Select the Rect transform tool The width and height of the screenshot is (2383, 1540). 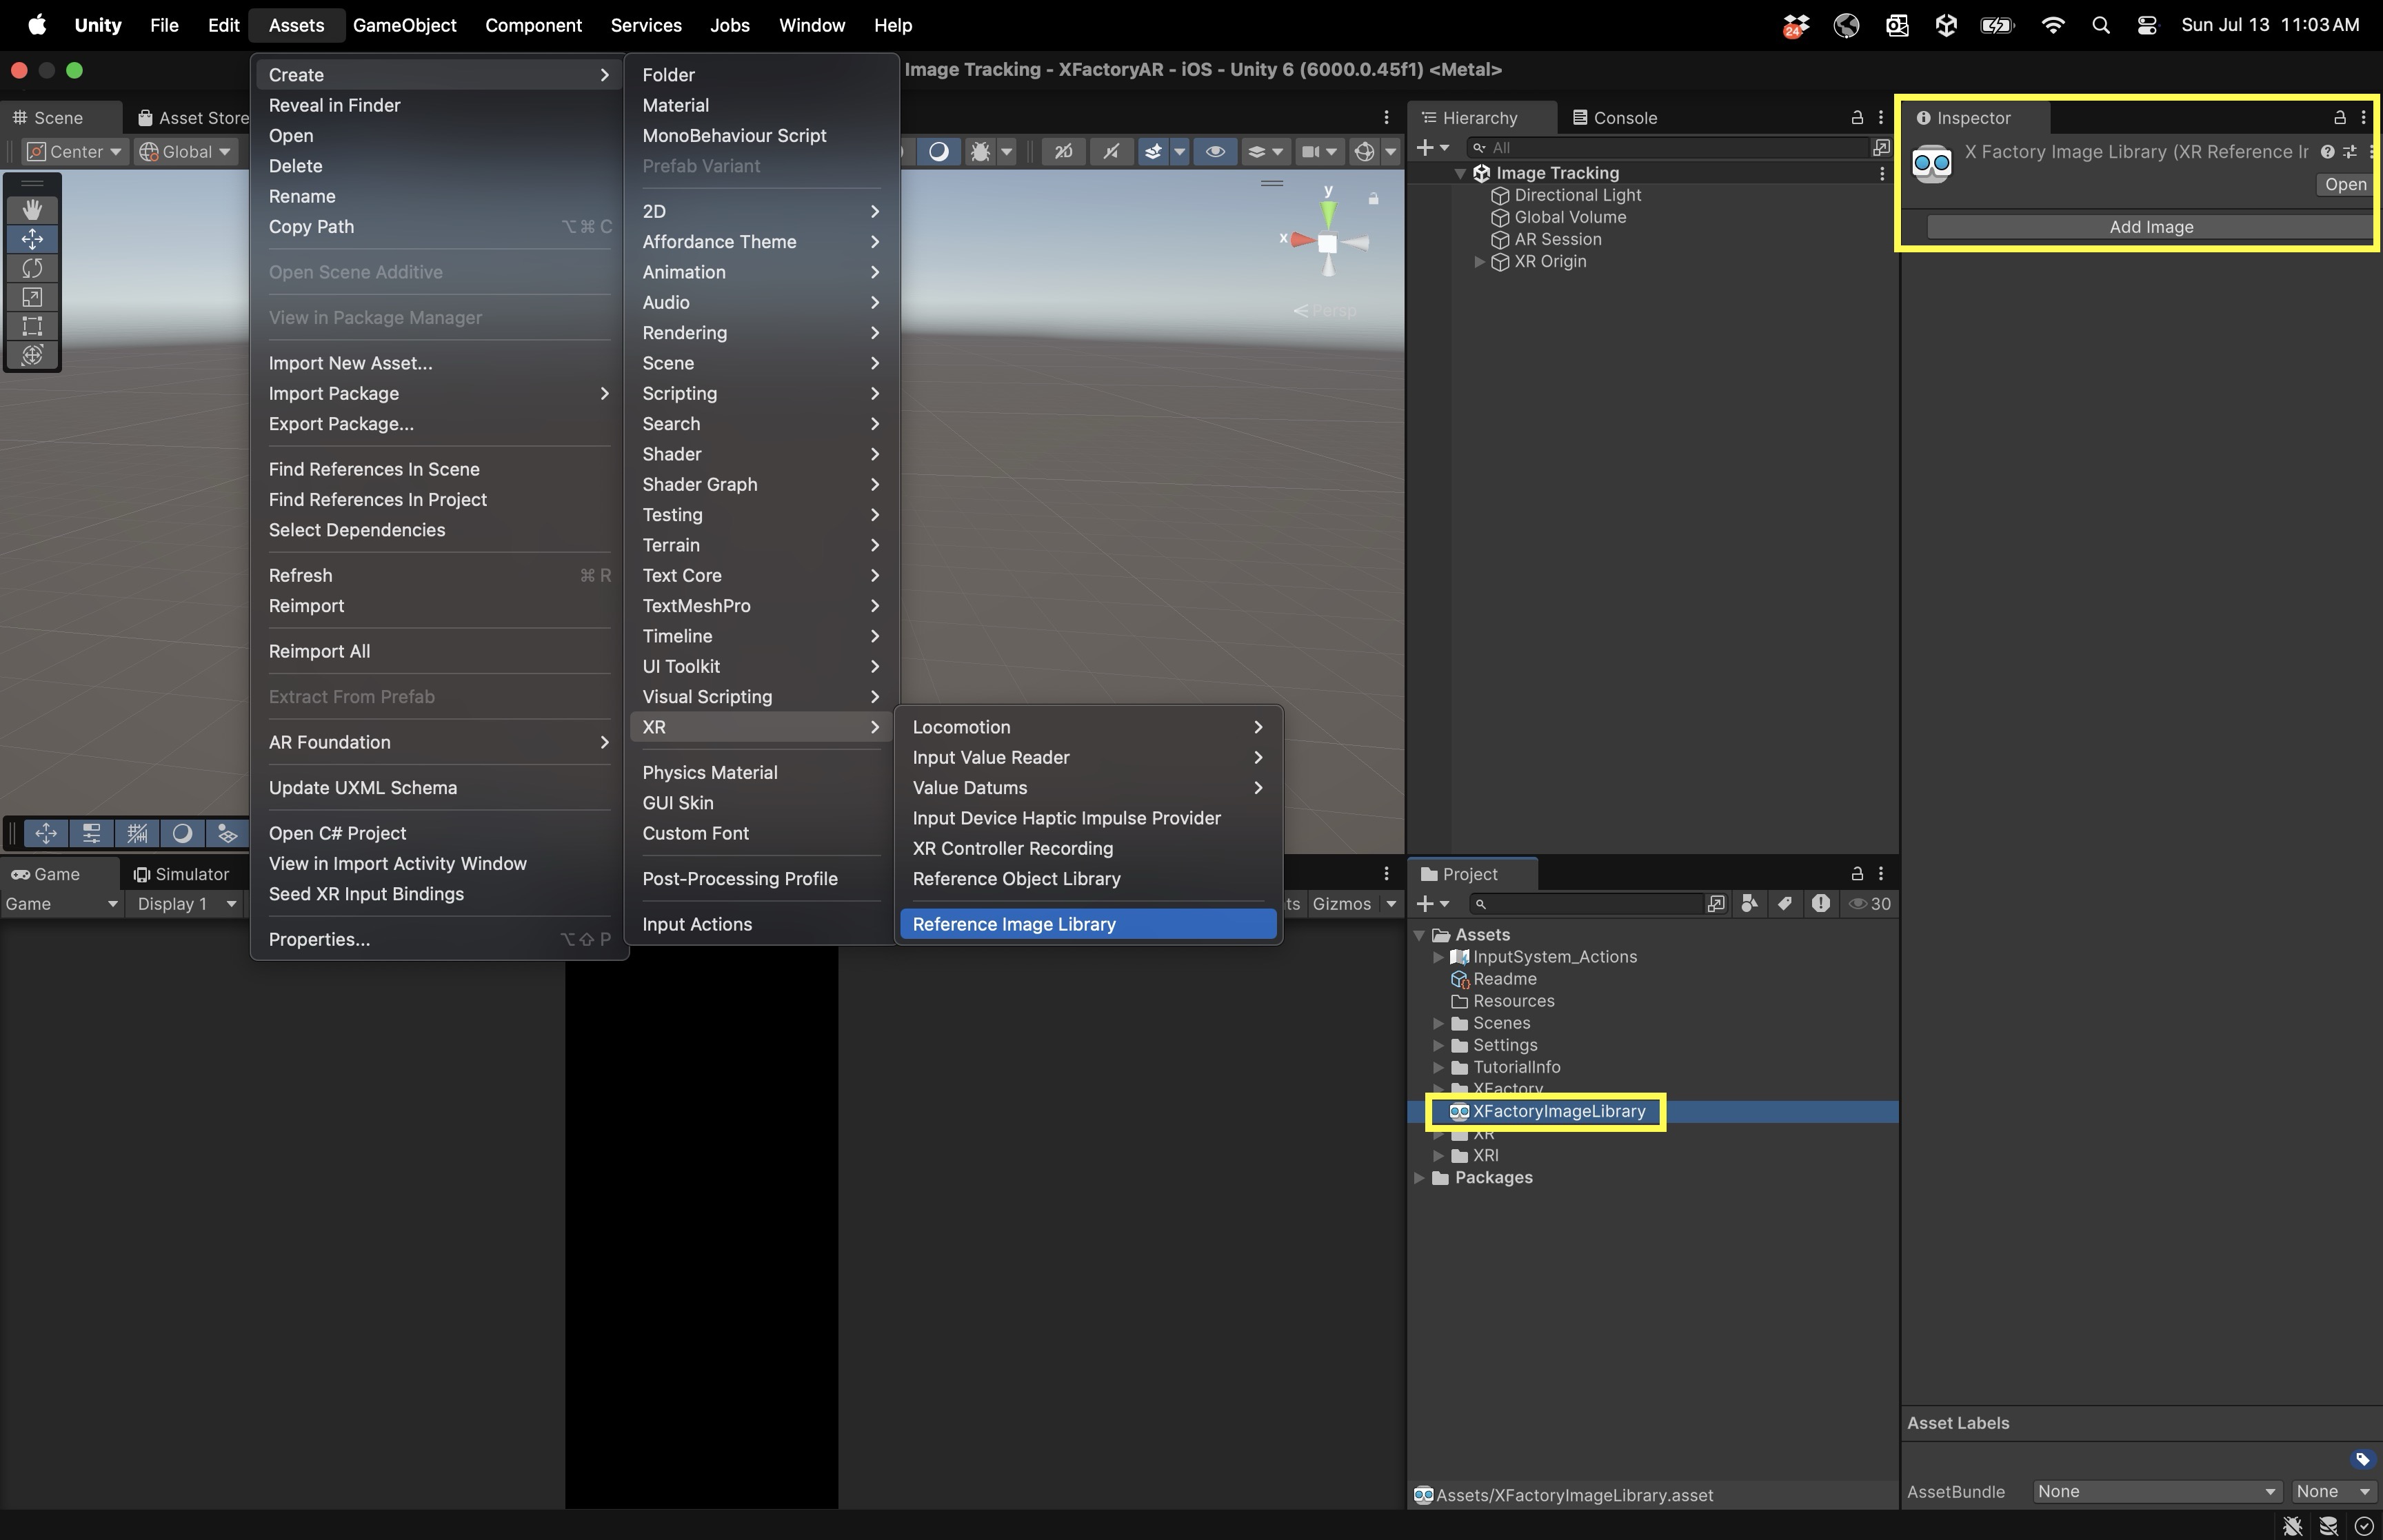tap(32, 326)
